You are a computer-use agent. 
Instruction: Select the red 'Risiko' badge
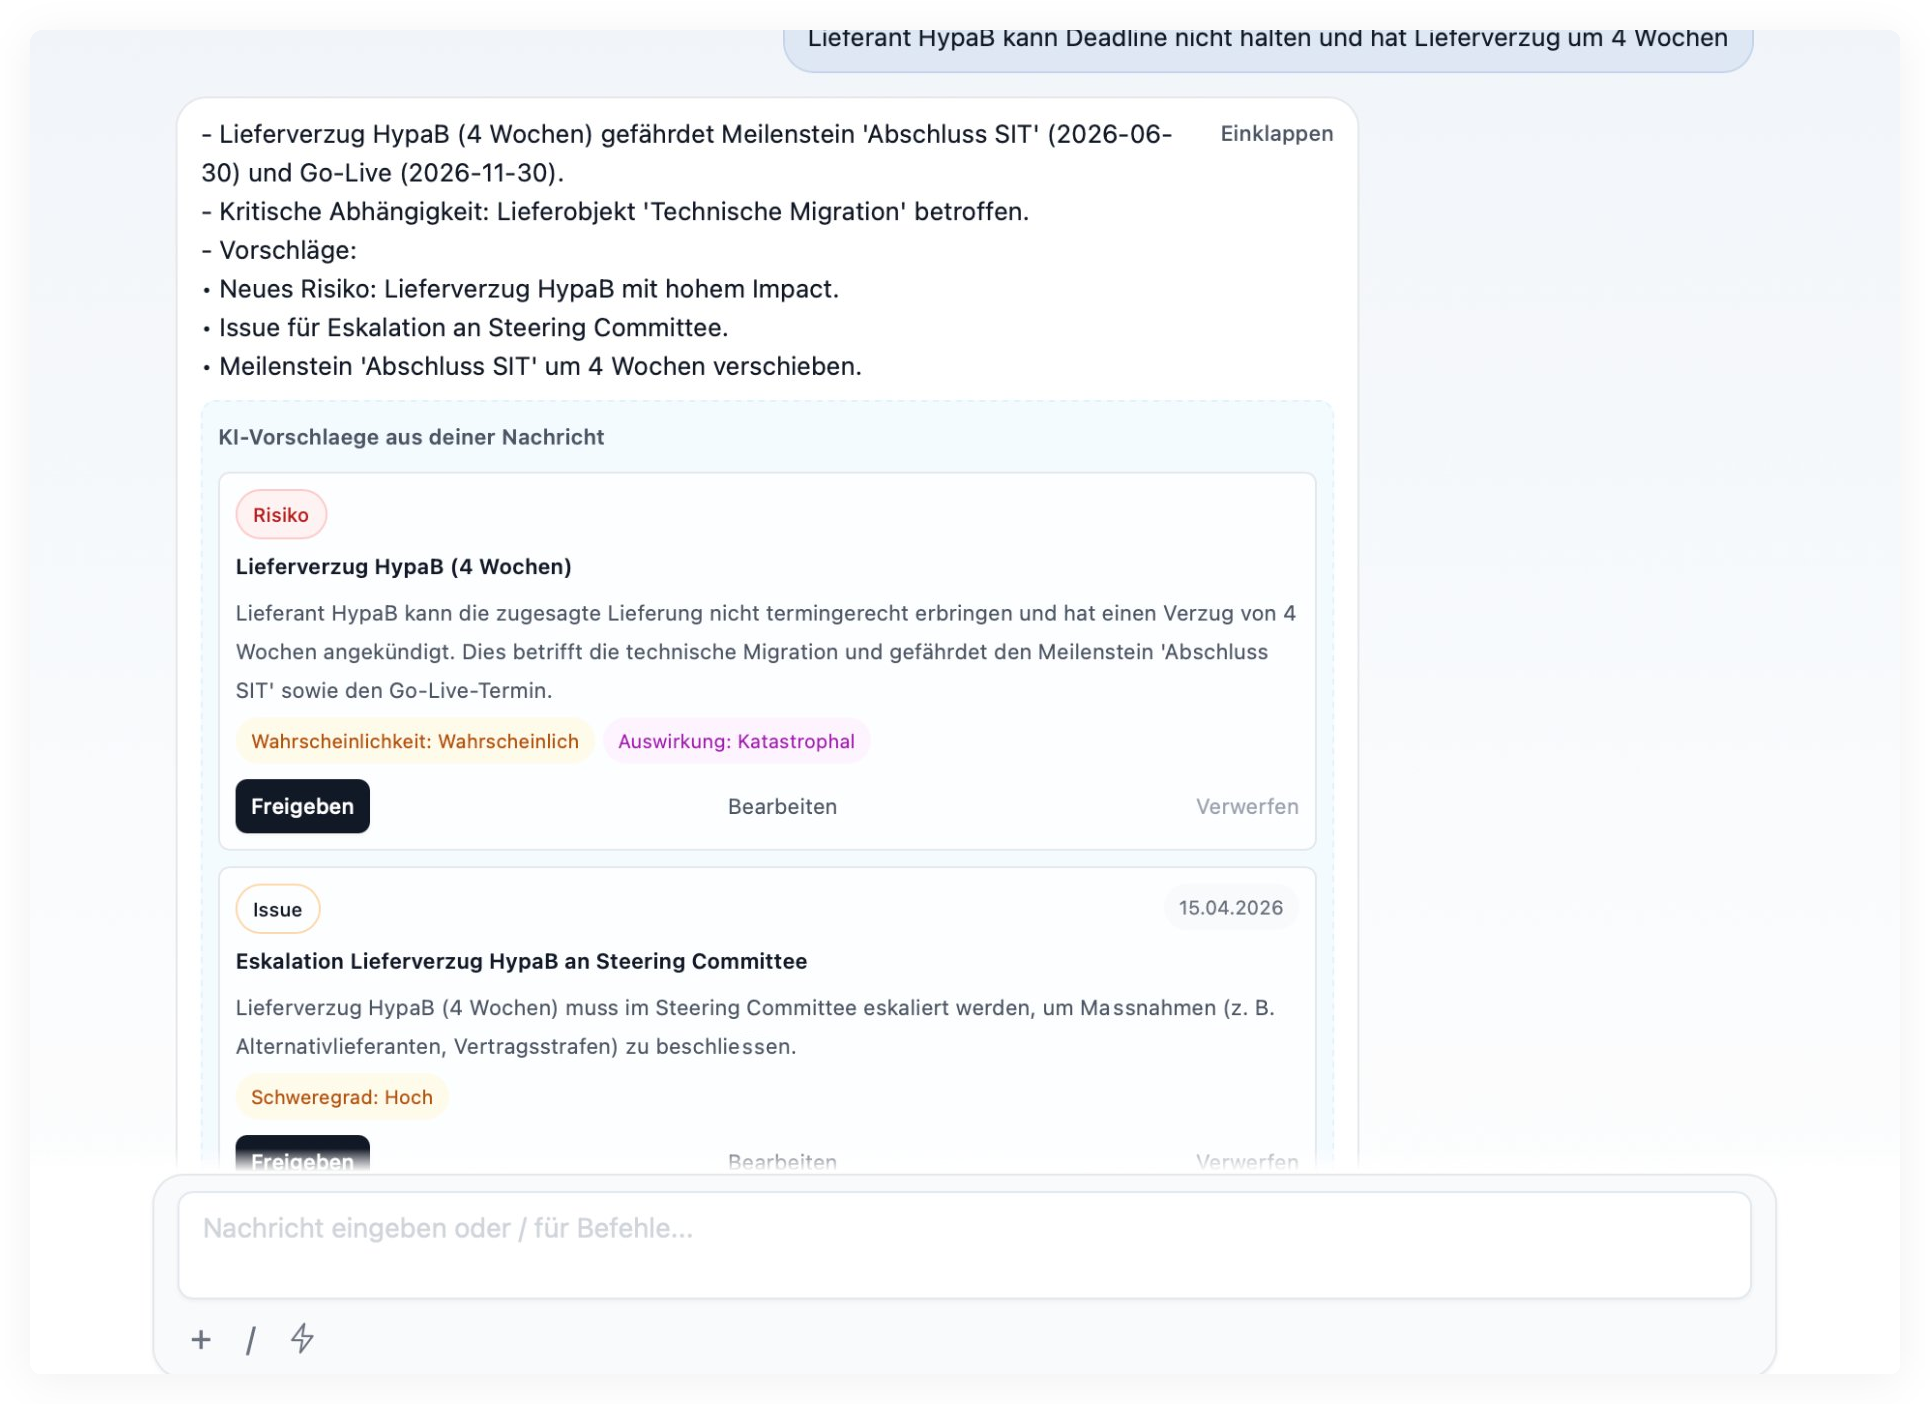[x=281, y=514]
